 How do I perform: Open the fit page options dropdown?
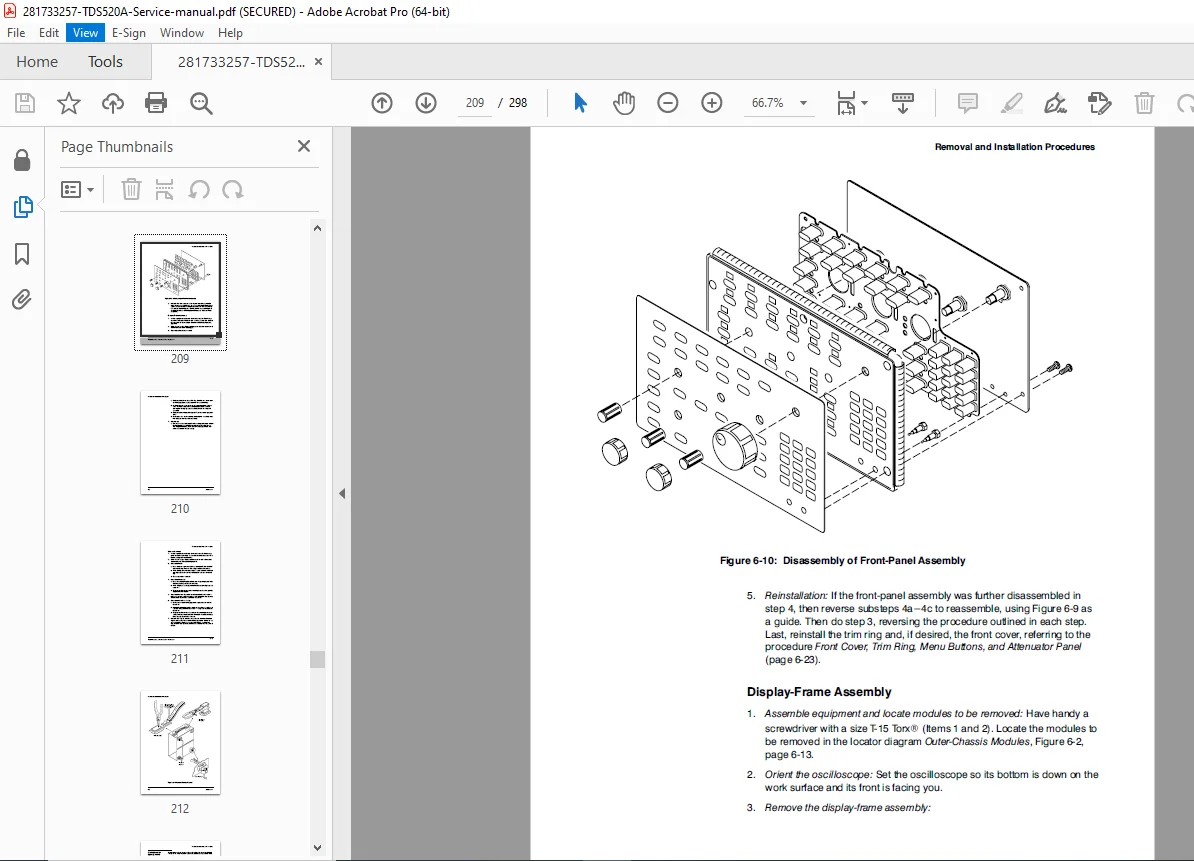point(851,103)
